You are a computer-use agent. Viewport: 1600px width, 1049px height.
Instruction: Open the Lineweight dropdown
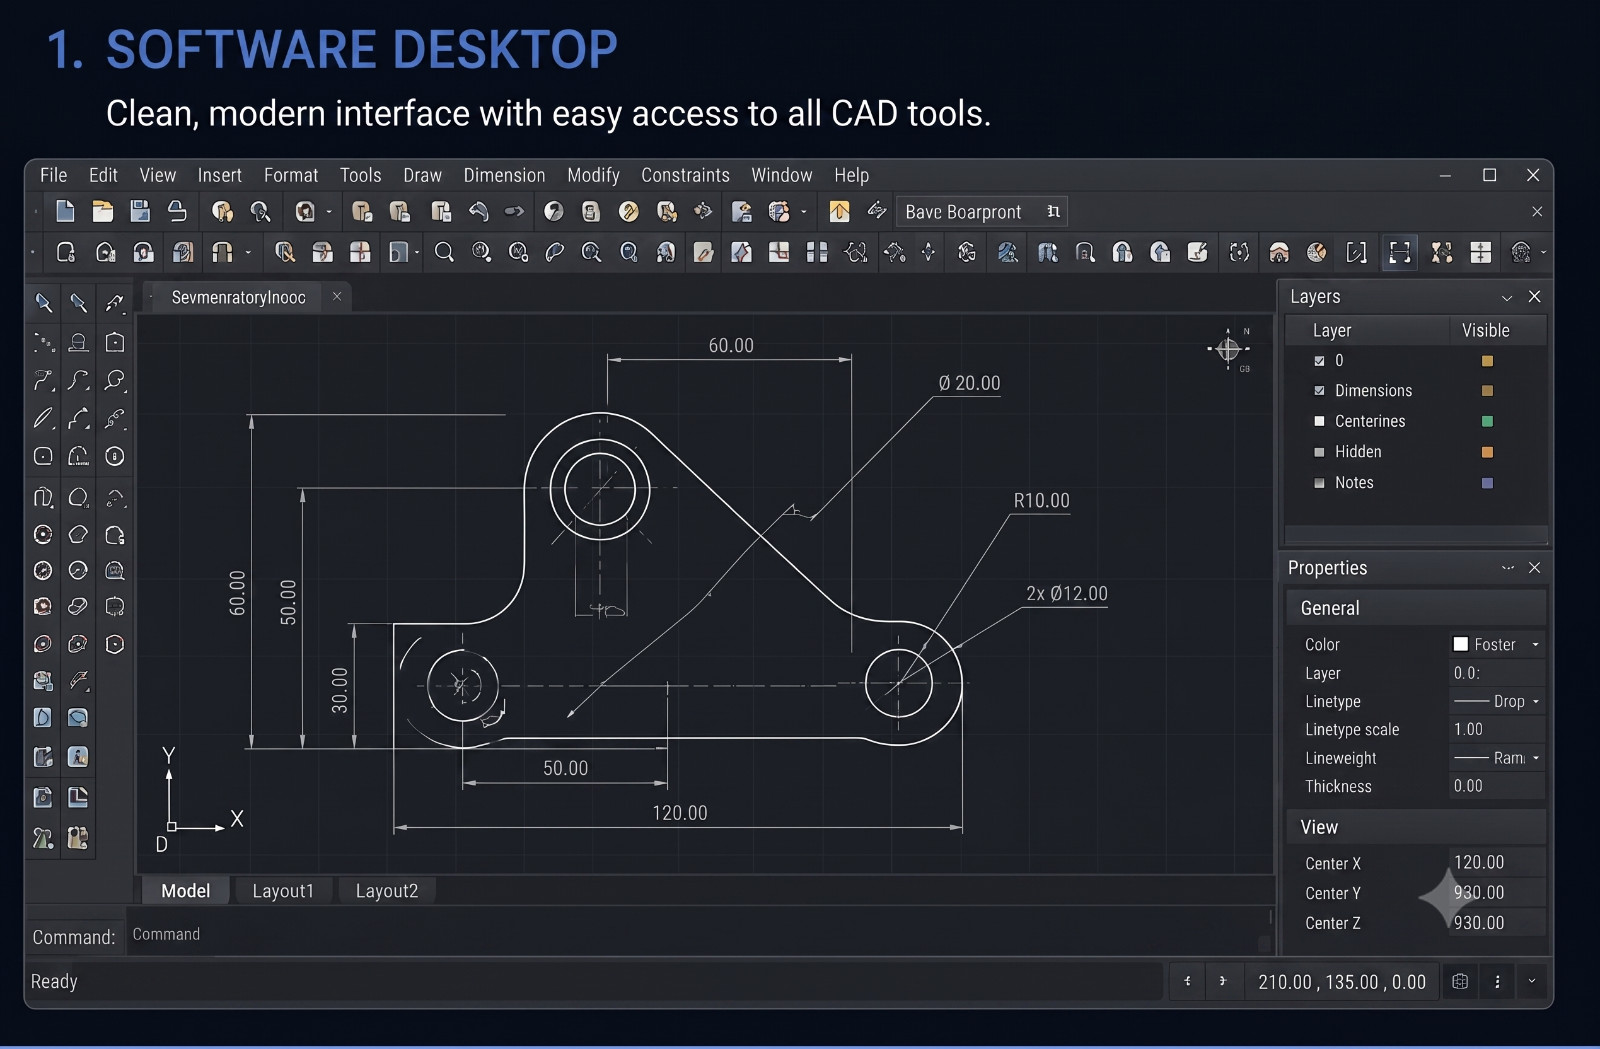pyautogui.click(x=1496, y=758)
